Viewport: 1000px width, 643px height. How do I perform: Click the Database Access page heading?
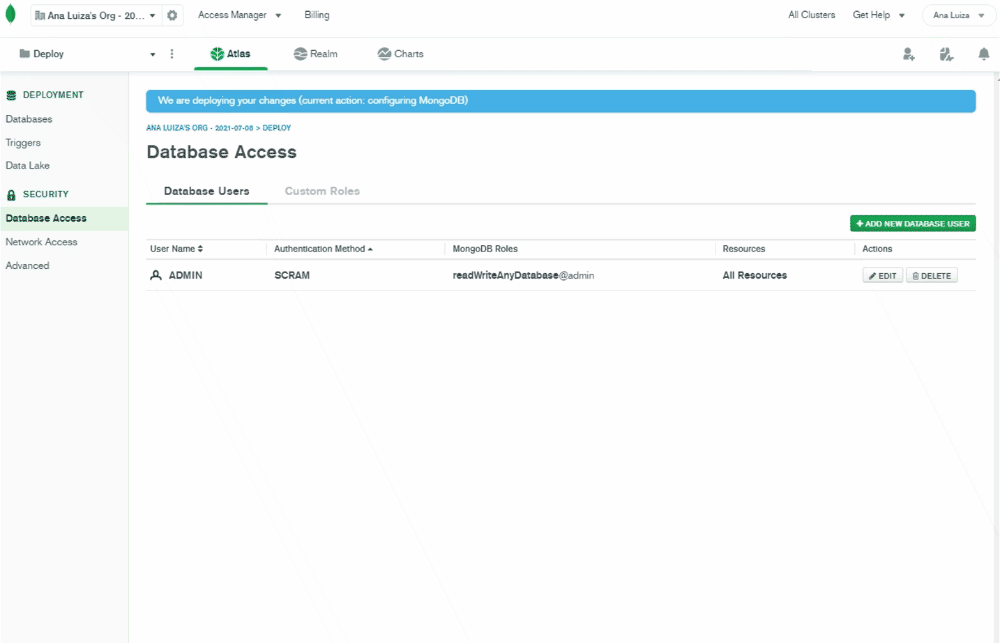(x=221, y=152)
